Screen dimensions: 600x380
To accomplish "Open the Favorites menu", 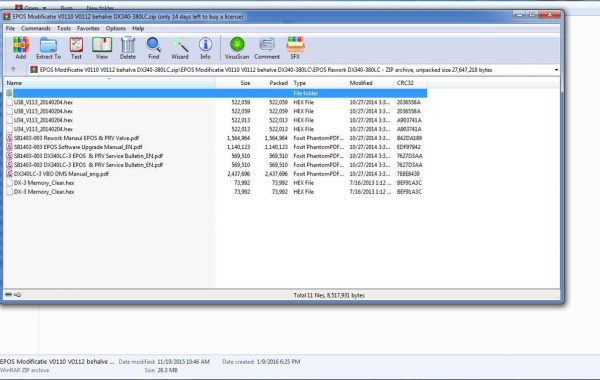I will [88, 28].
